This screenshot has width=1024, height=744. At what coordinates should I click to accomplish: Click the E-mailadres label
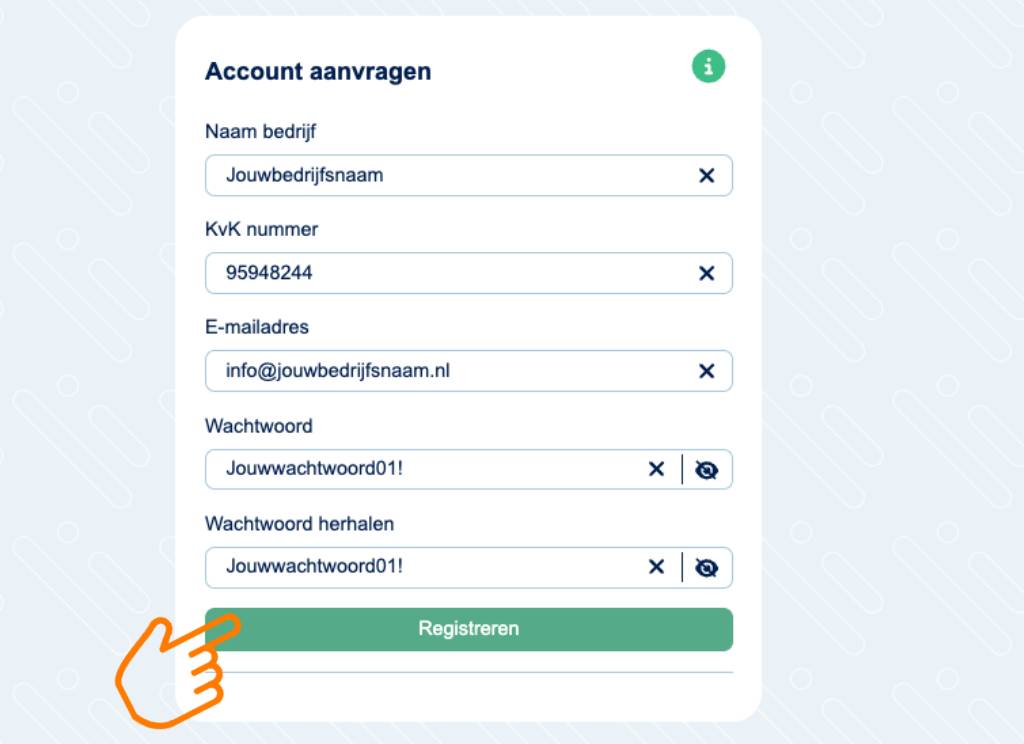click(x=257, y=327)
